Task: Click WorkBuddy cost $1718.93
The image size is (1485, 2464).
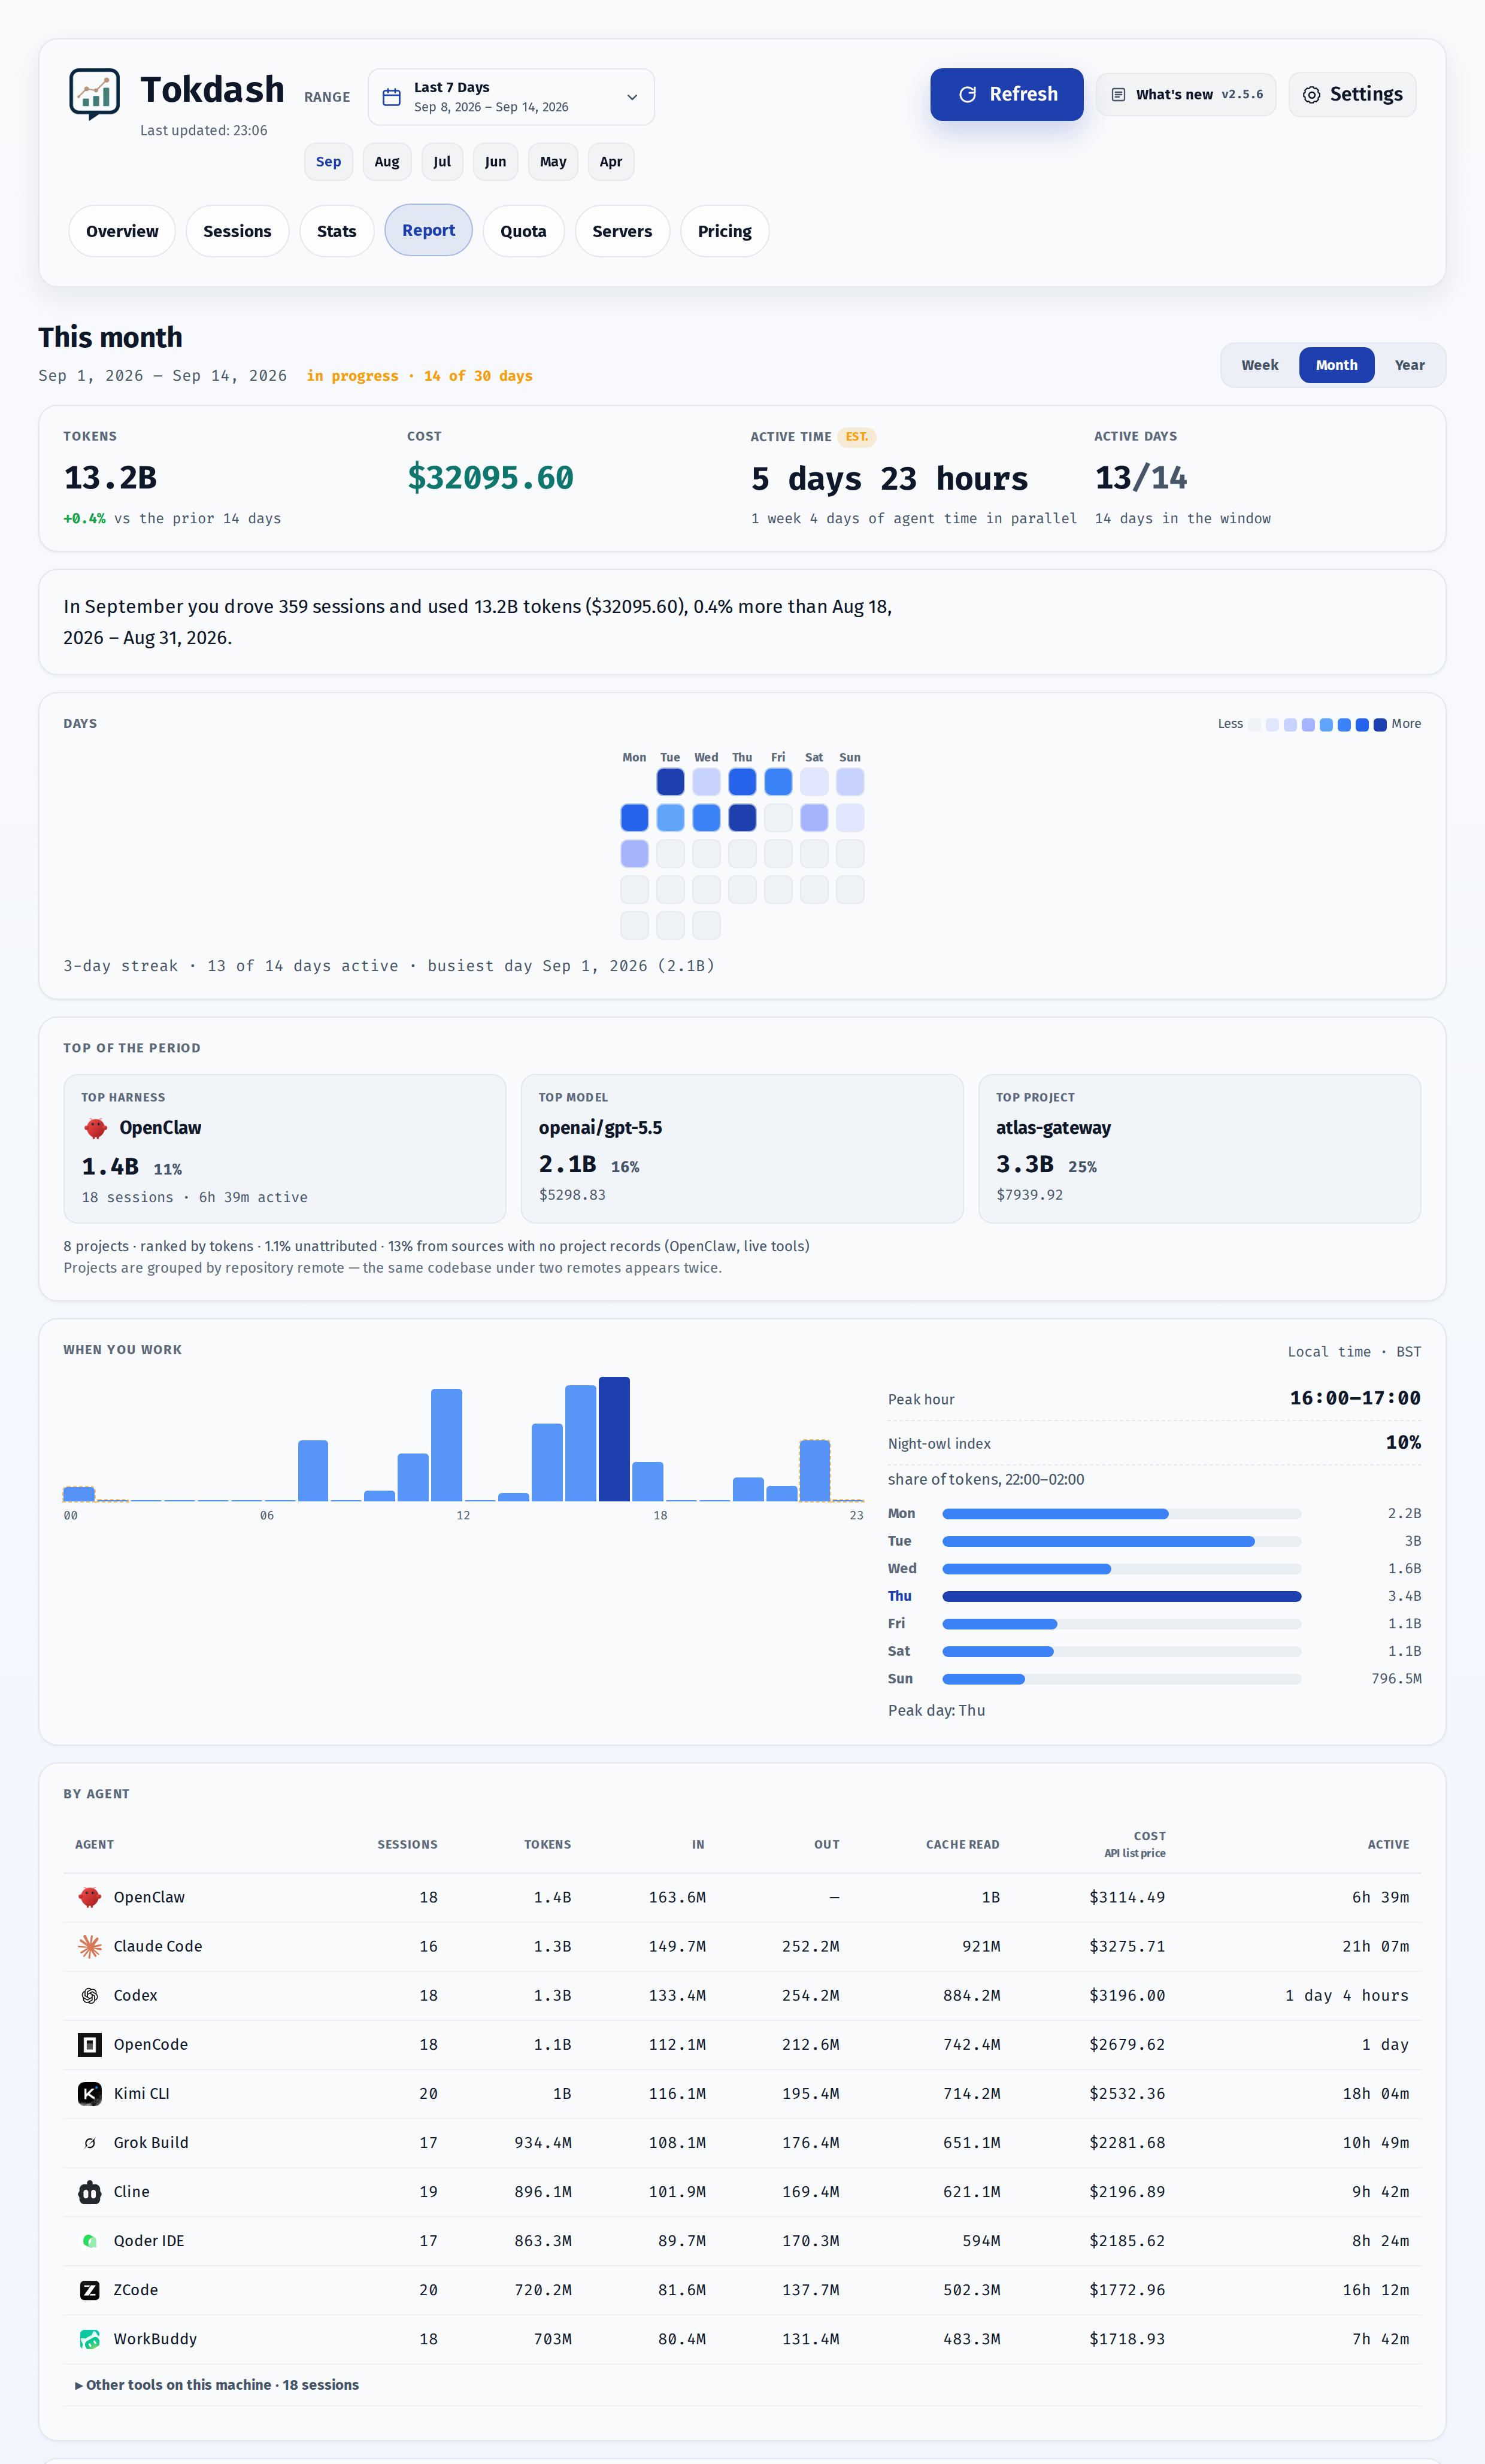Action: (1127, 2339)
